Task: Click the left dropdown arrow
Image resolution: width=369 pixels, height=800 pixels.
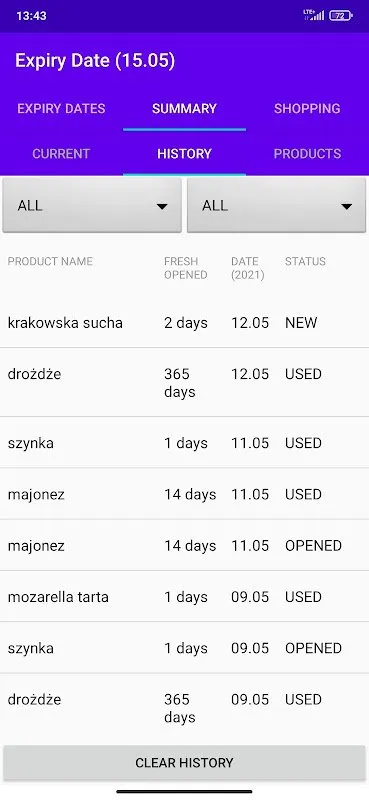Action: pyautogui.click(x=162, y=206)
